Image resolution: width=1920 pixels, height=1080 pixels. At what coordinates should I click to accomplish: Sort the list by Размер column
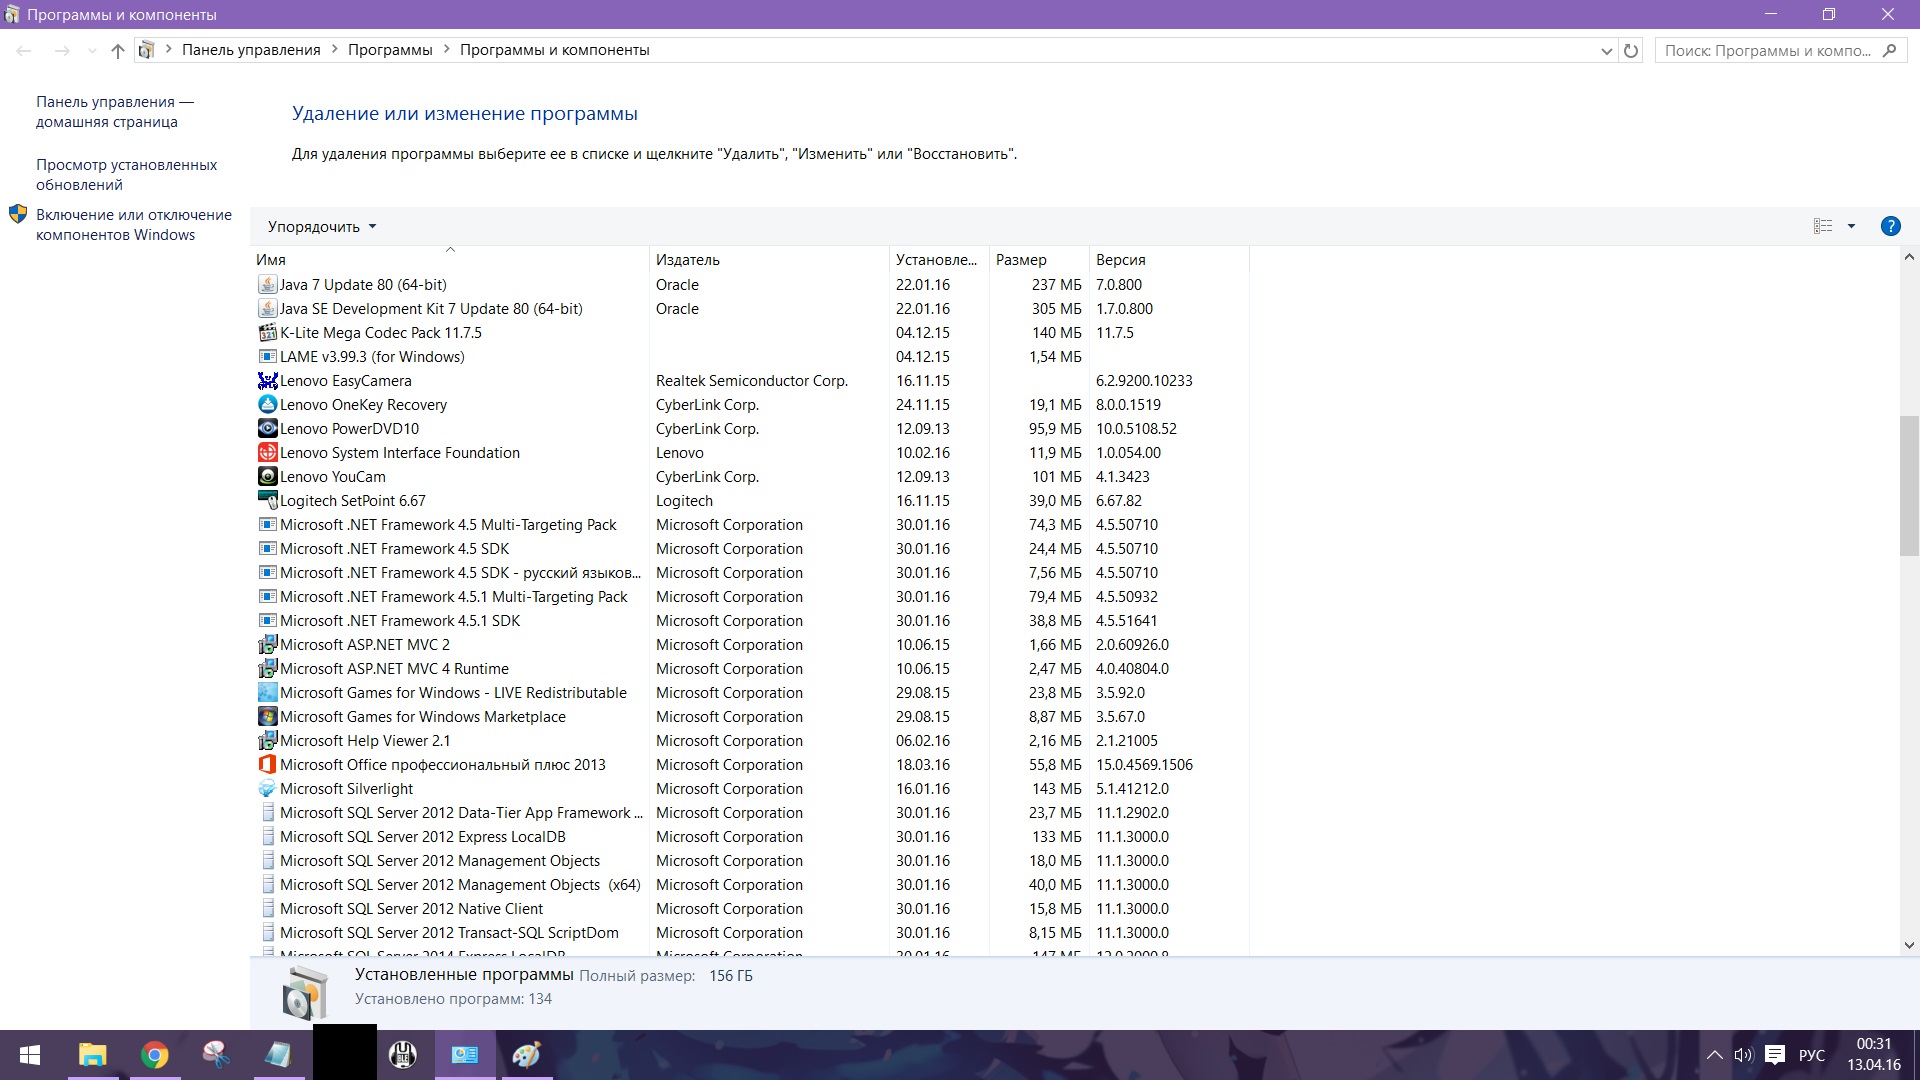tap(1039, 260)
